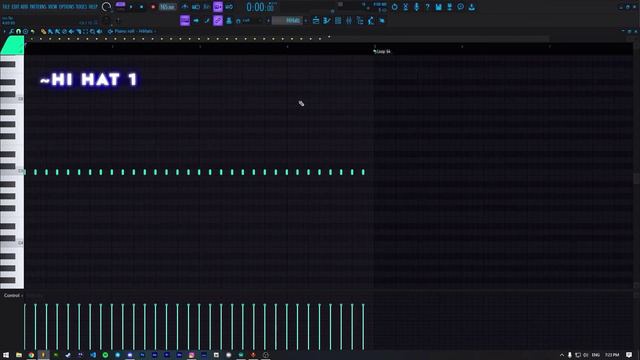
Task: Open the Browser panel icon
Action: [360, 20]
